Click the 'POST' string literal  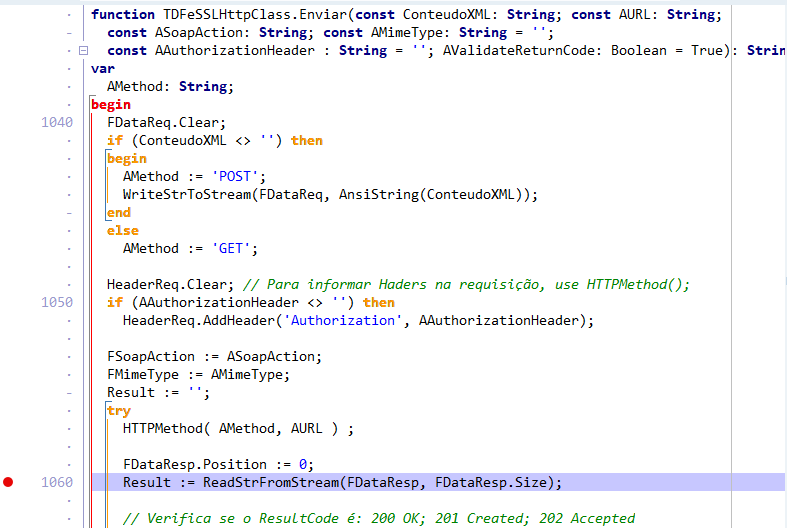[234, 177]
